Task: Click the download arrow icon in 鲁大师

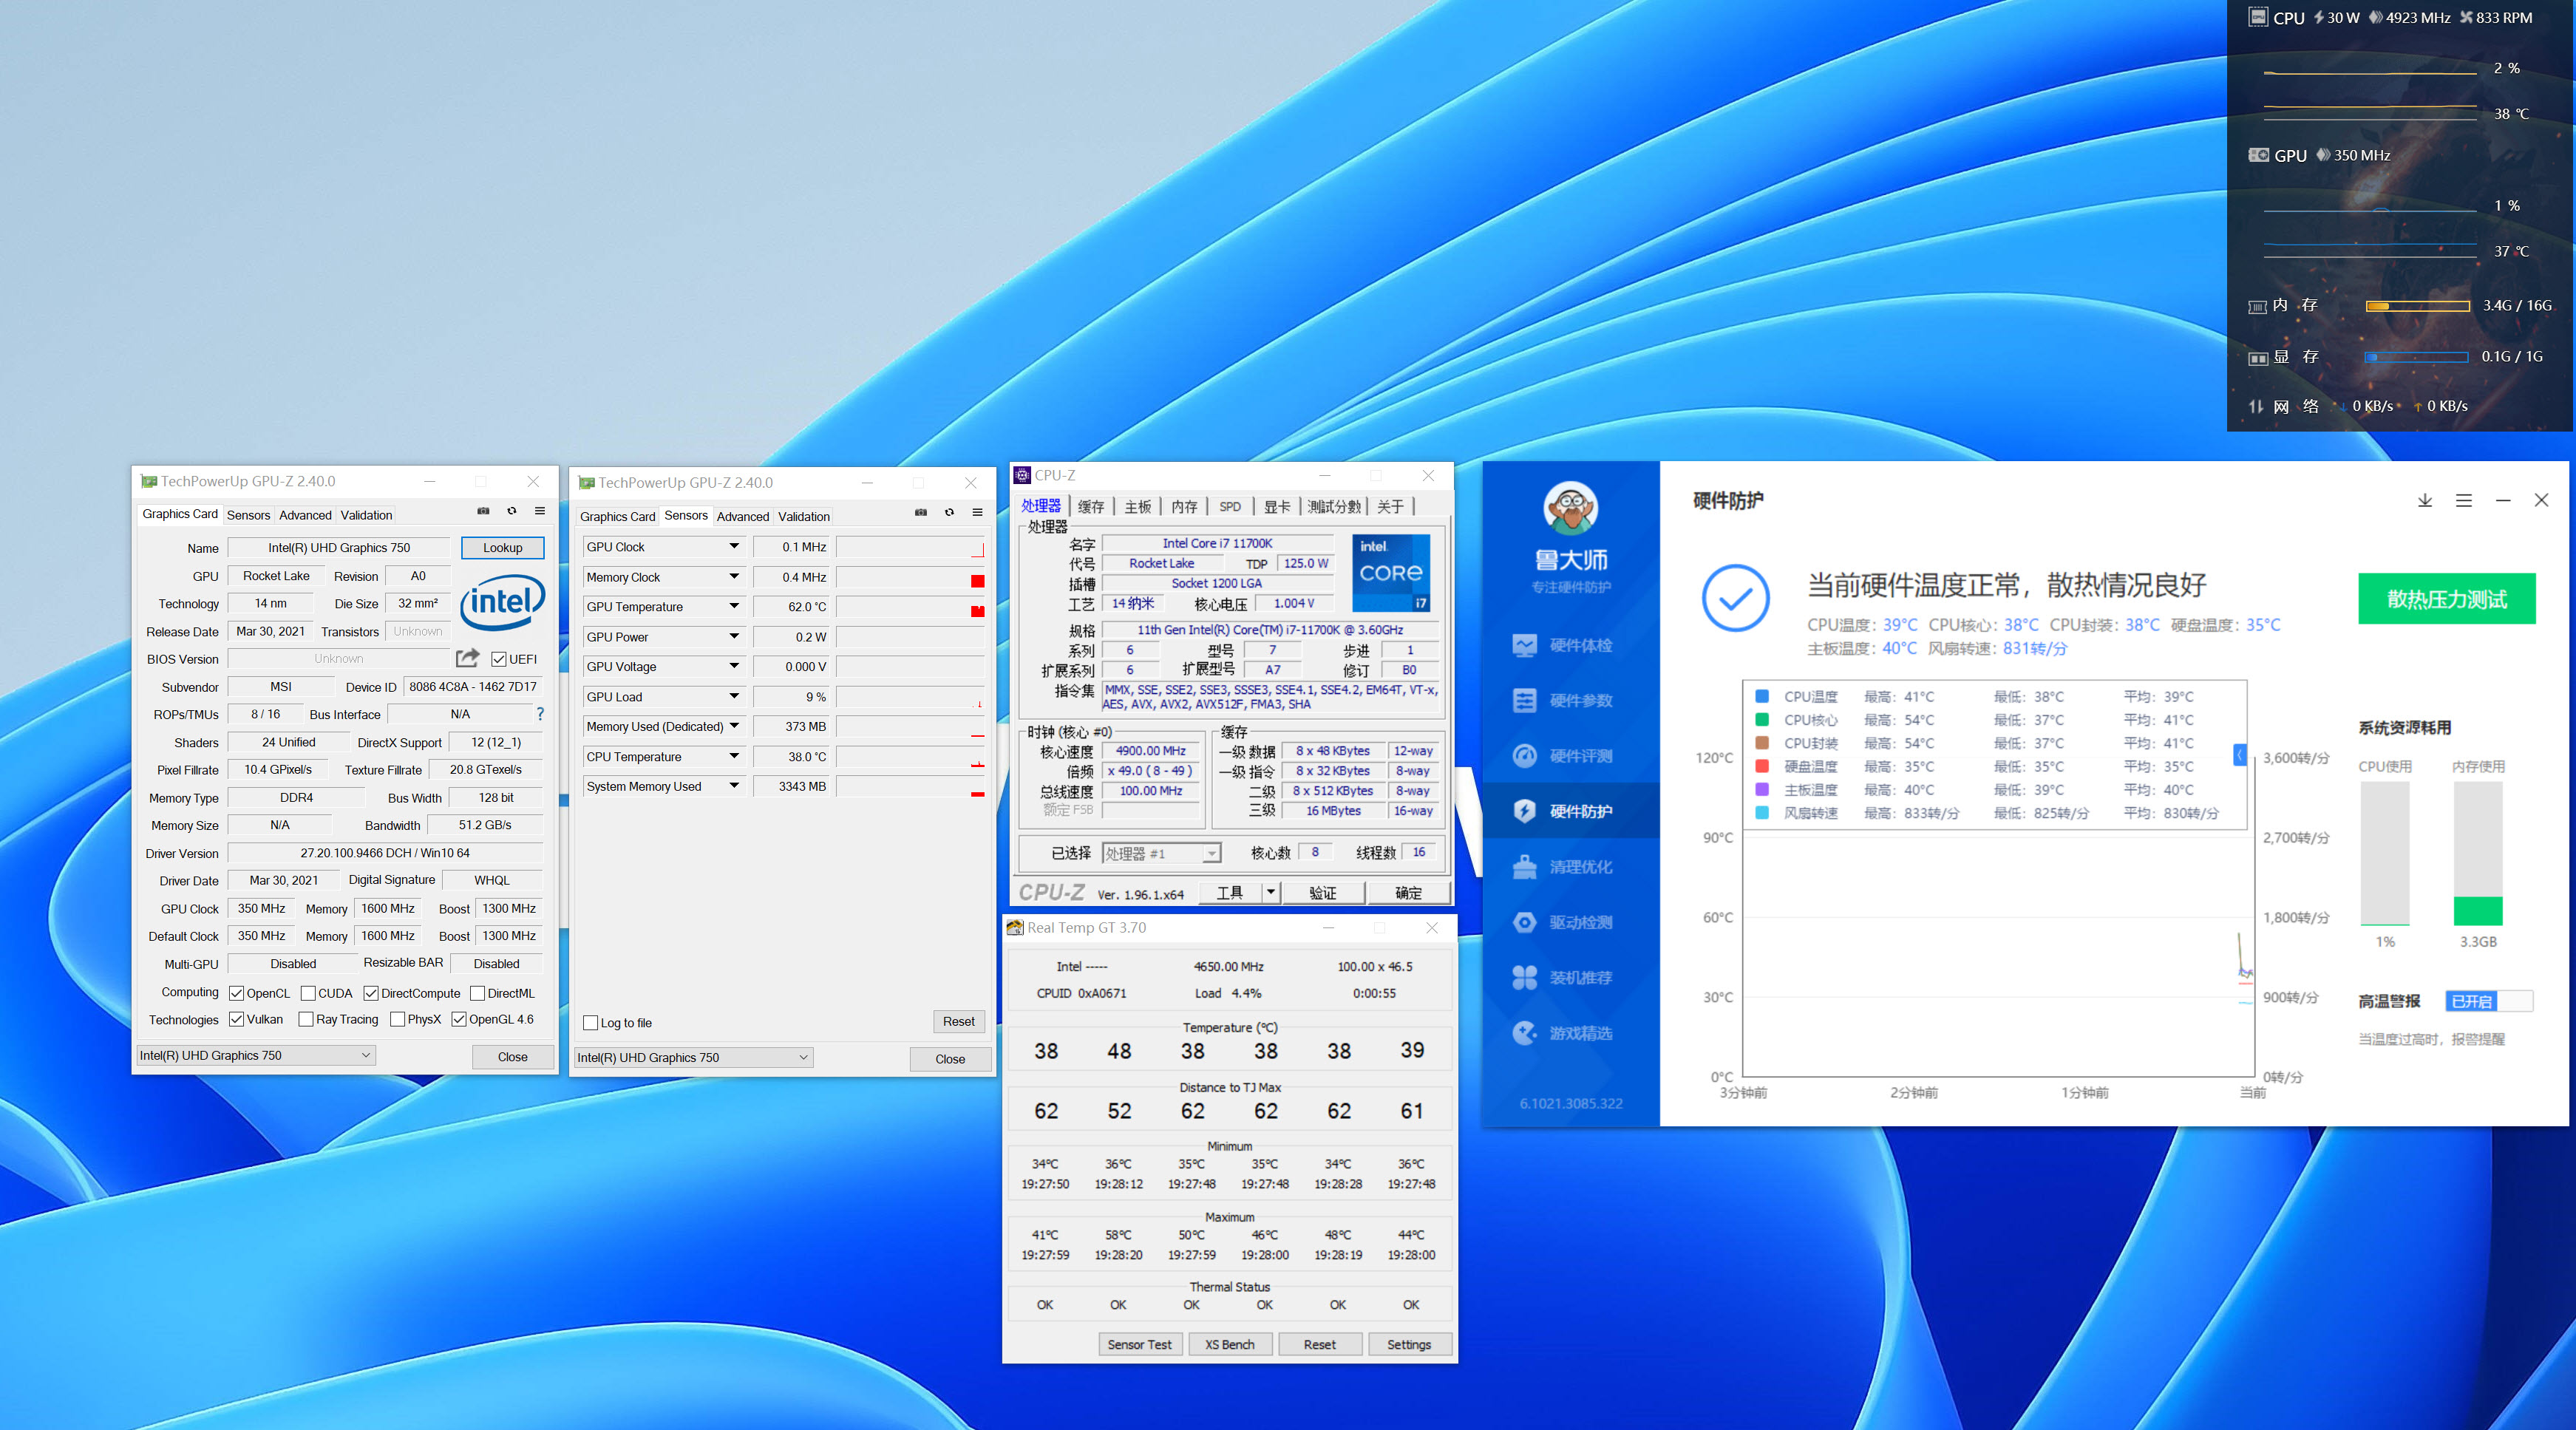Action: click(2424, 500)
